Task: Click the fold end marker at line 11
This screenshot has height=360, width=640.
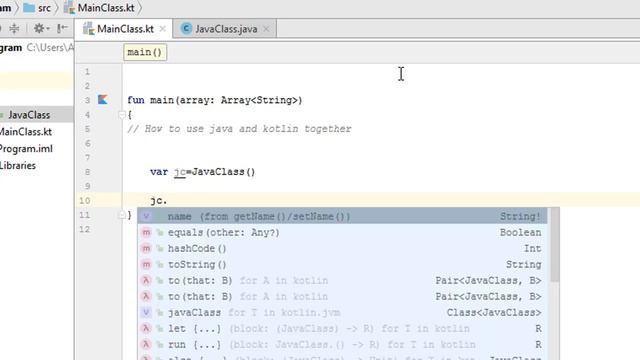Action: click(122, 215)
